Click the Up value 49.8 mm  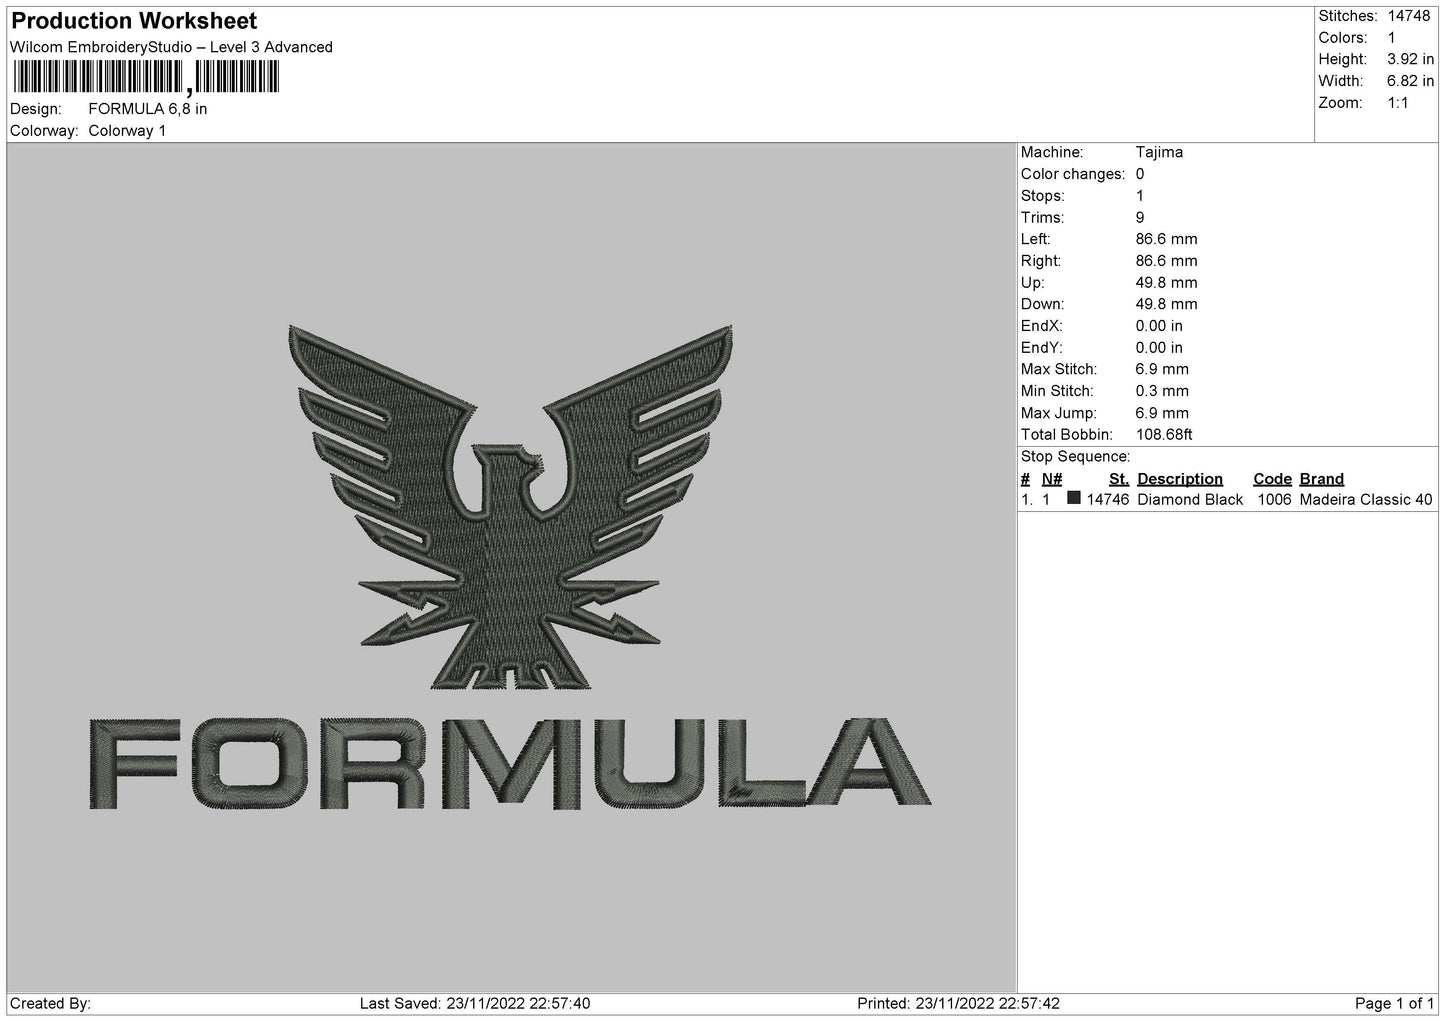[x=1166, y=282]
